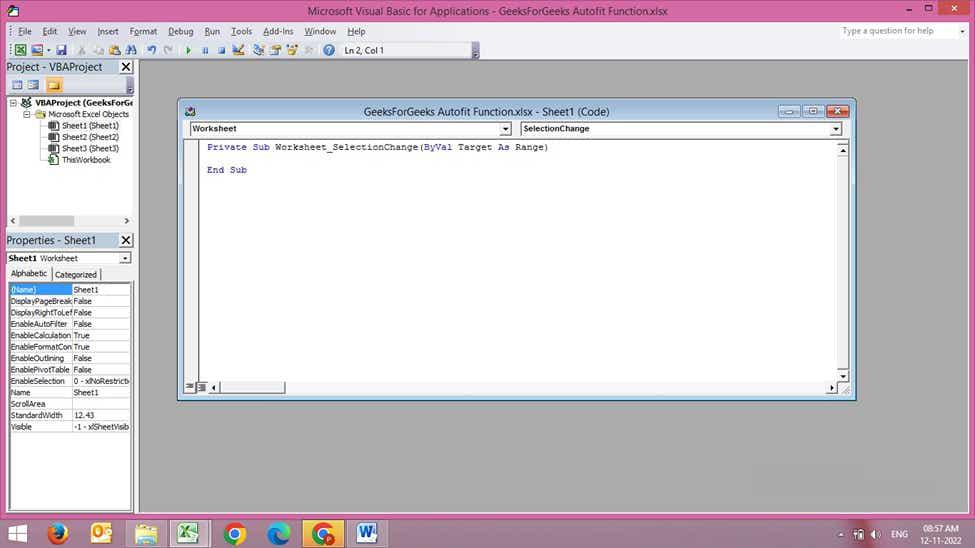Click View Object icon in Project panel
975x548 pixels.
click(34, 85)
